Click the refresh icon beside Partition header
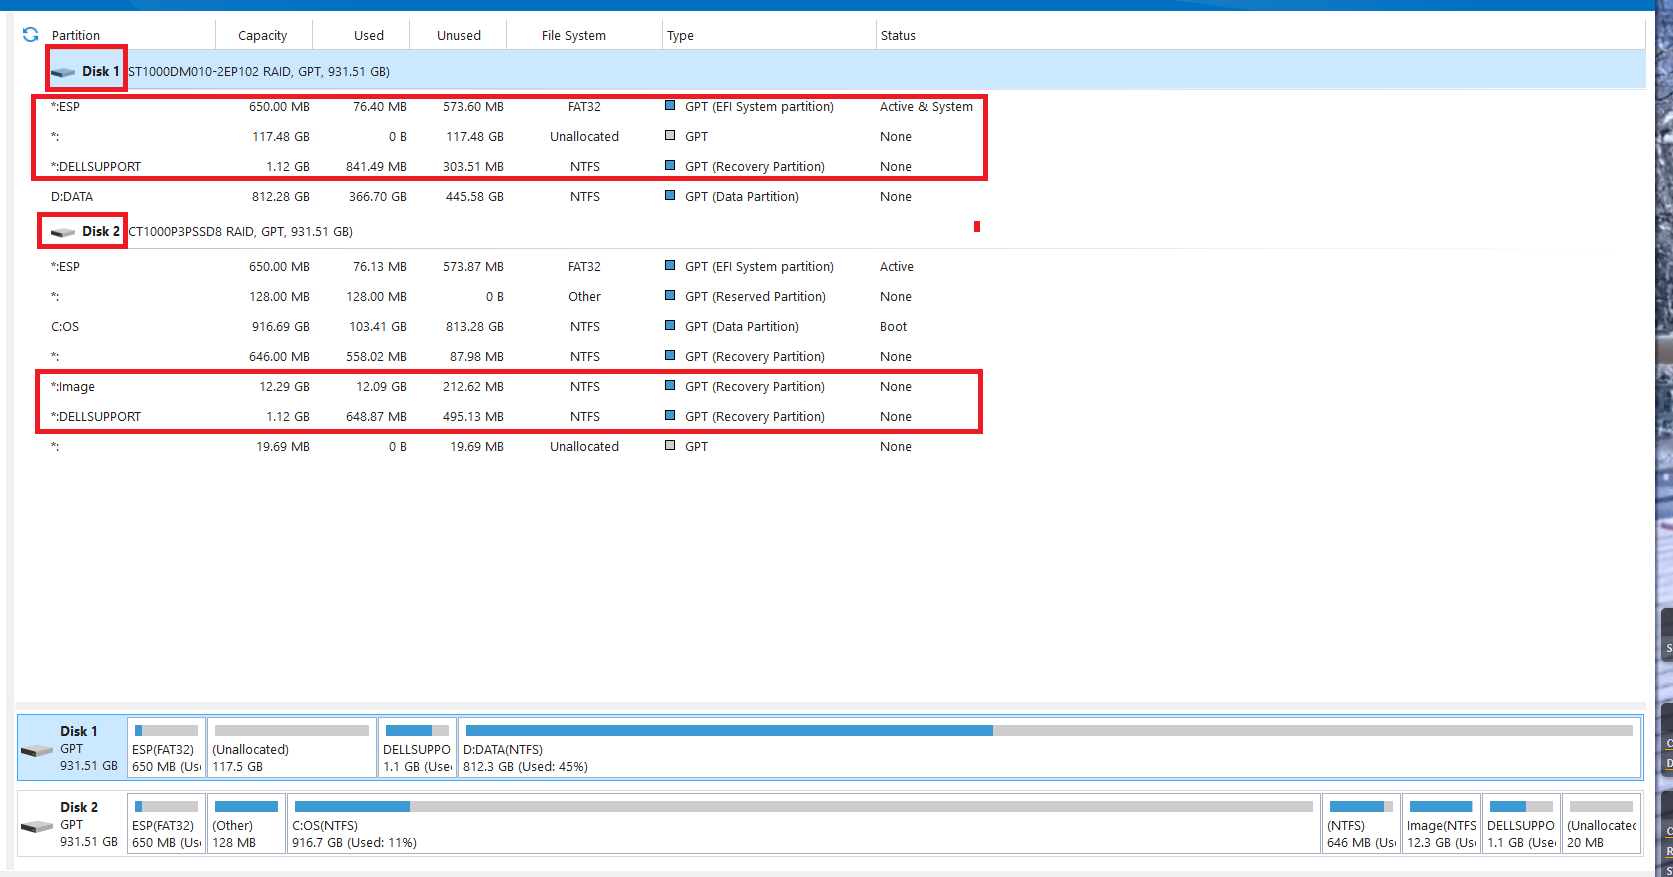The width and height of the screenshot is (1673, 877). 31,35
